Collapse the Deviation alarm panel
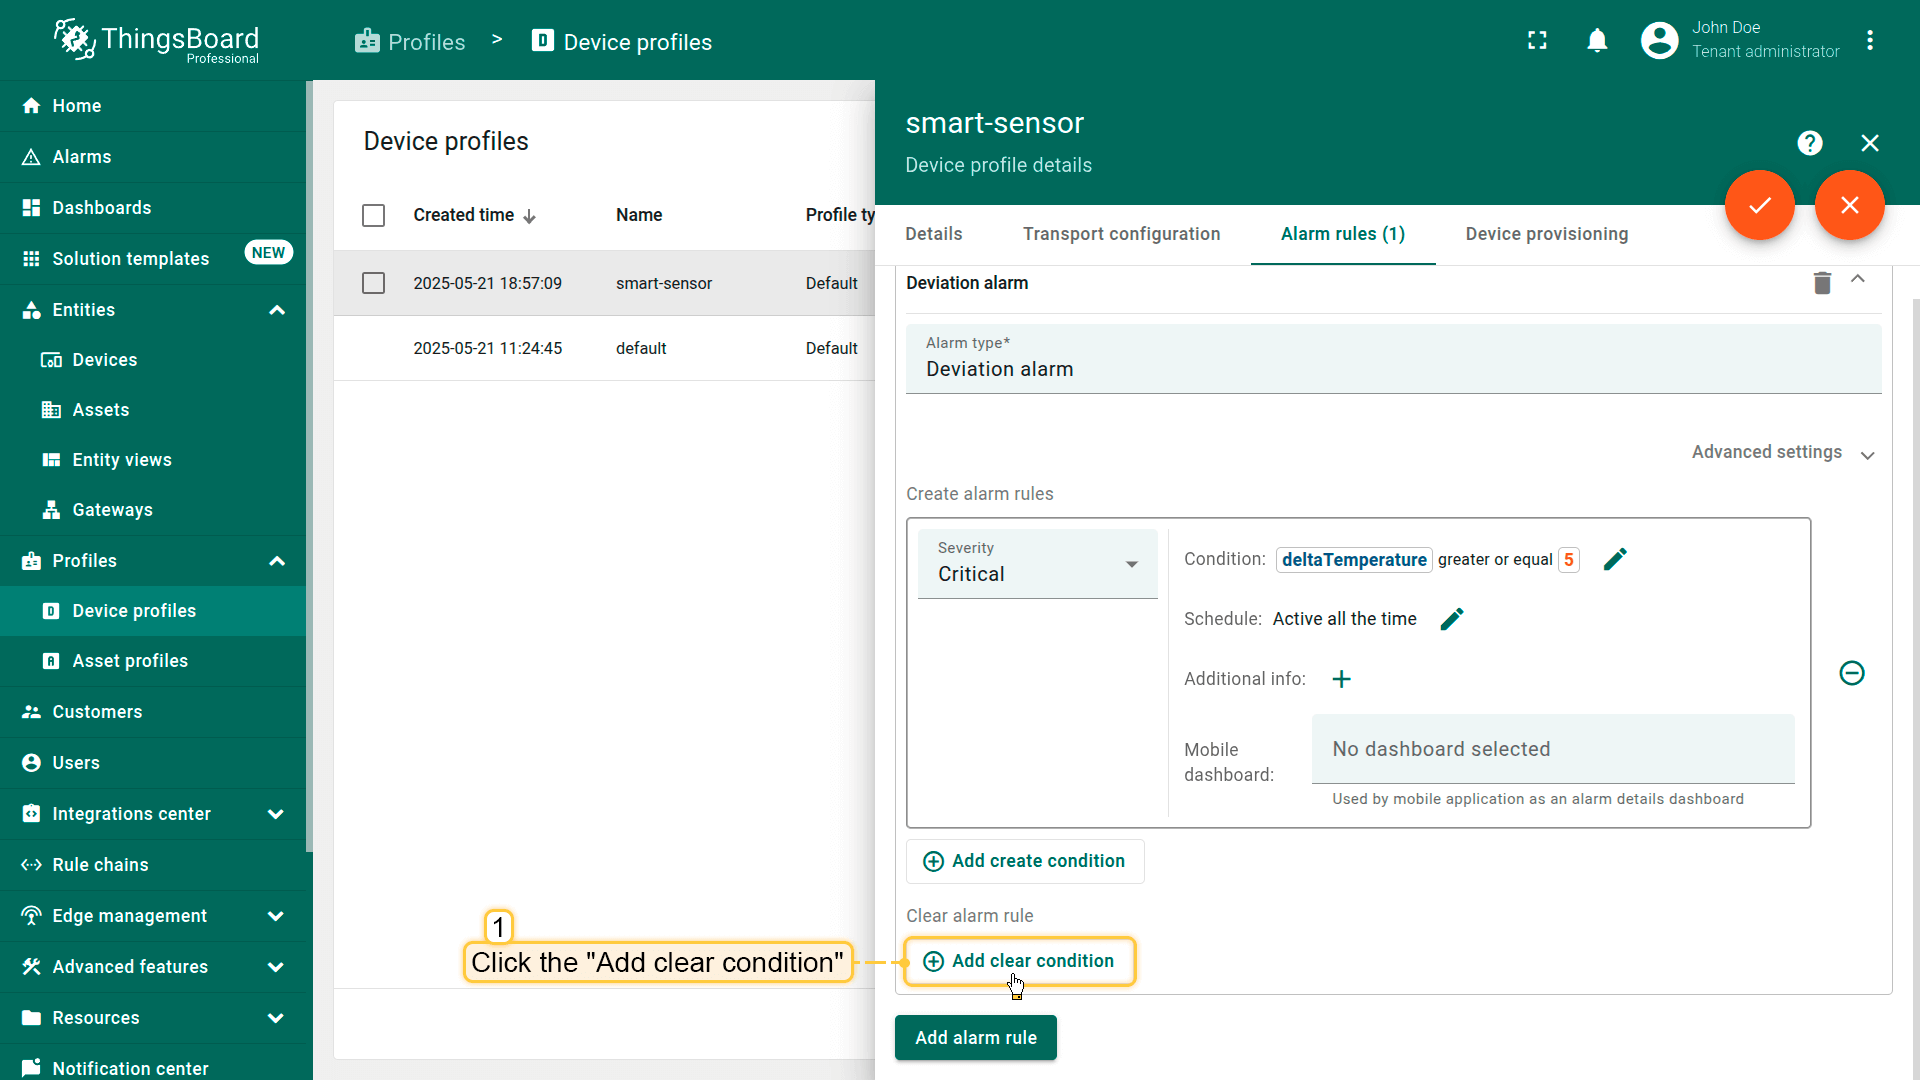1920x1080 pixels. [x=1858, y=280]
